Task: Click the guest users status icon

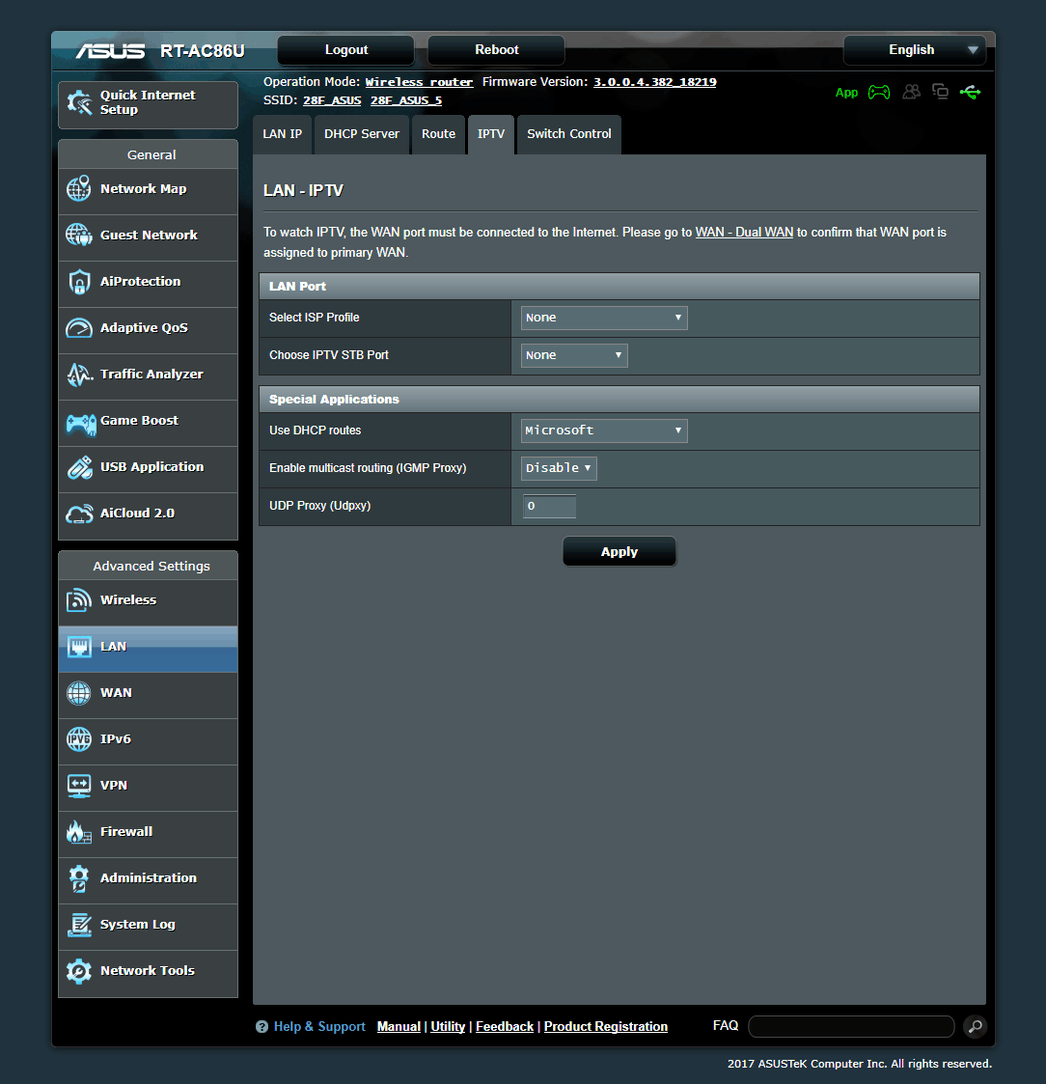Action: pos(911,91)
